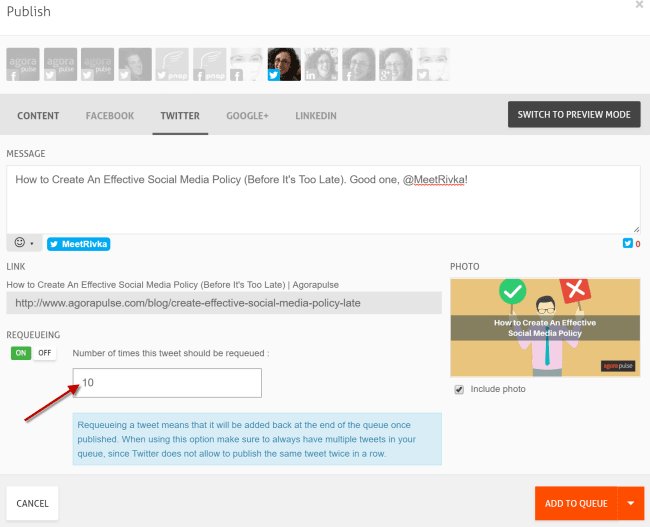This screenshot has height=527, width=650.
Task: Click Add to Queue button
Action: pyautogui.click(x=576, y=503)
